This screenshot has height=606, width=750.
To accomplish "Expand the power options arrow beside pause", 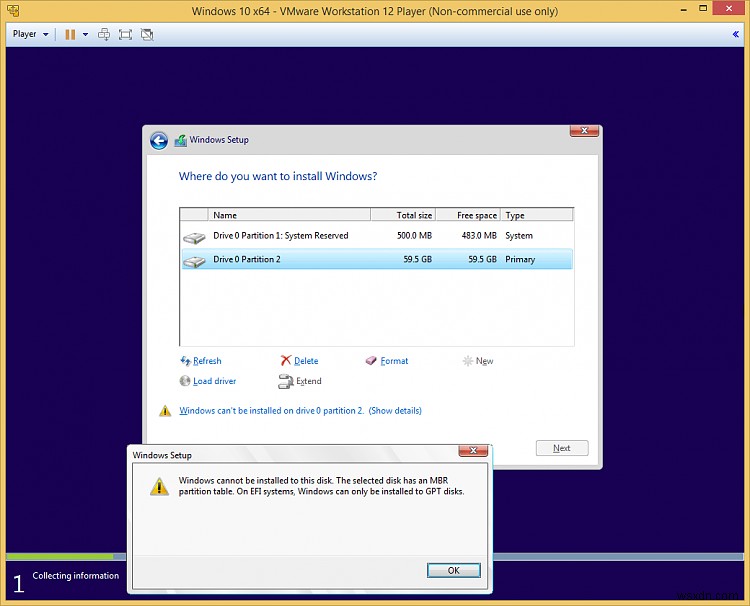I will pyautogui.click(x=86, y=34).
